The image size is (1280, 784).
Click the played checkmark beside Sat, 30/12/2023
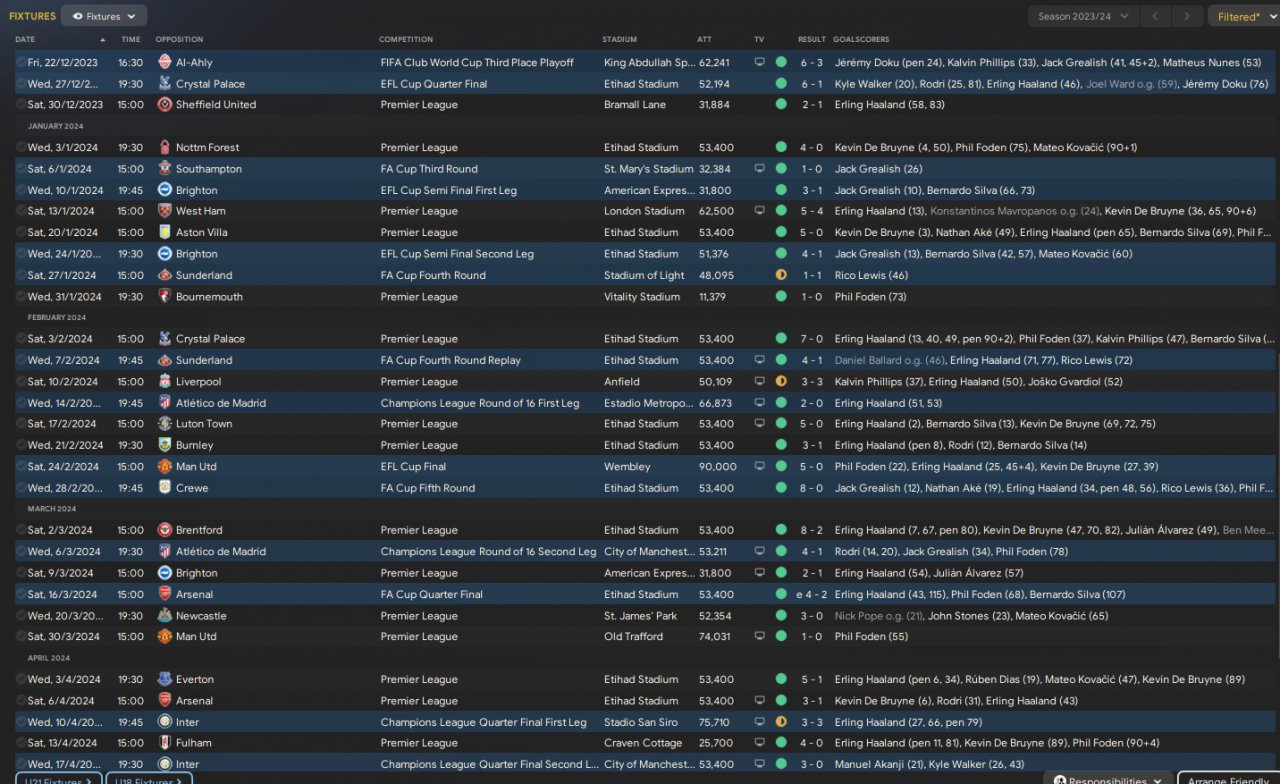pos(21,104)
